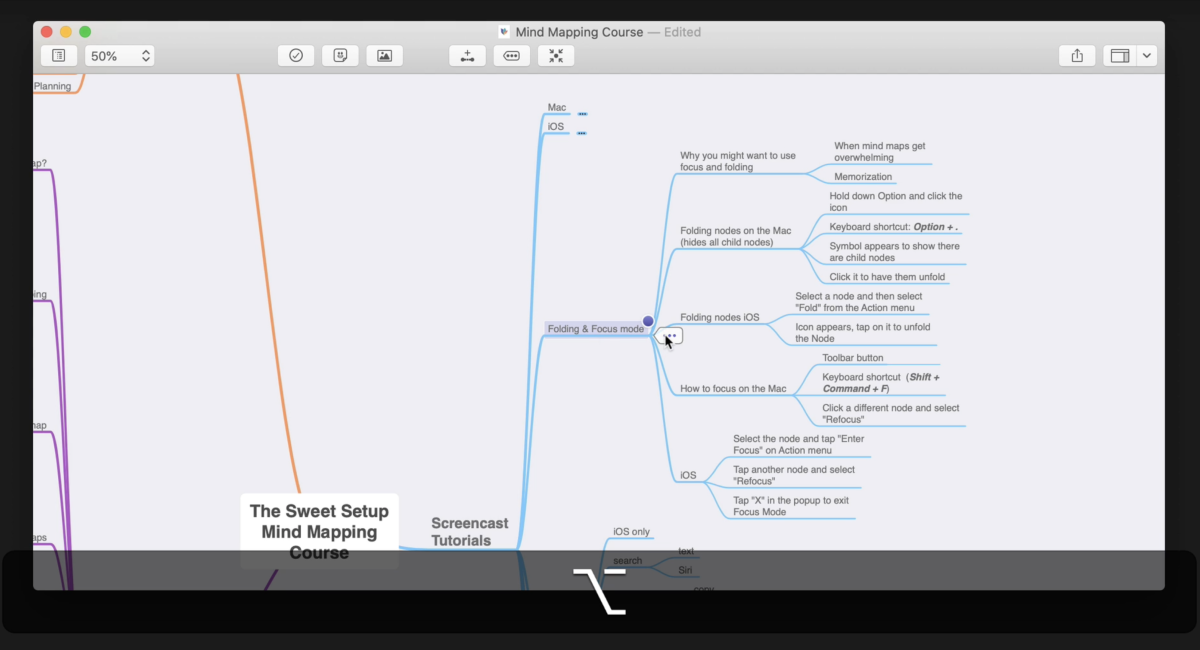Select the Folding nodes on the Mac node
The image size is (1200, 650).
click(x=736, y=237)
